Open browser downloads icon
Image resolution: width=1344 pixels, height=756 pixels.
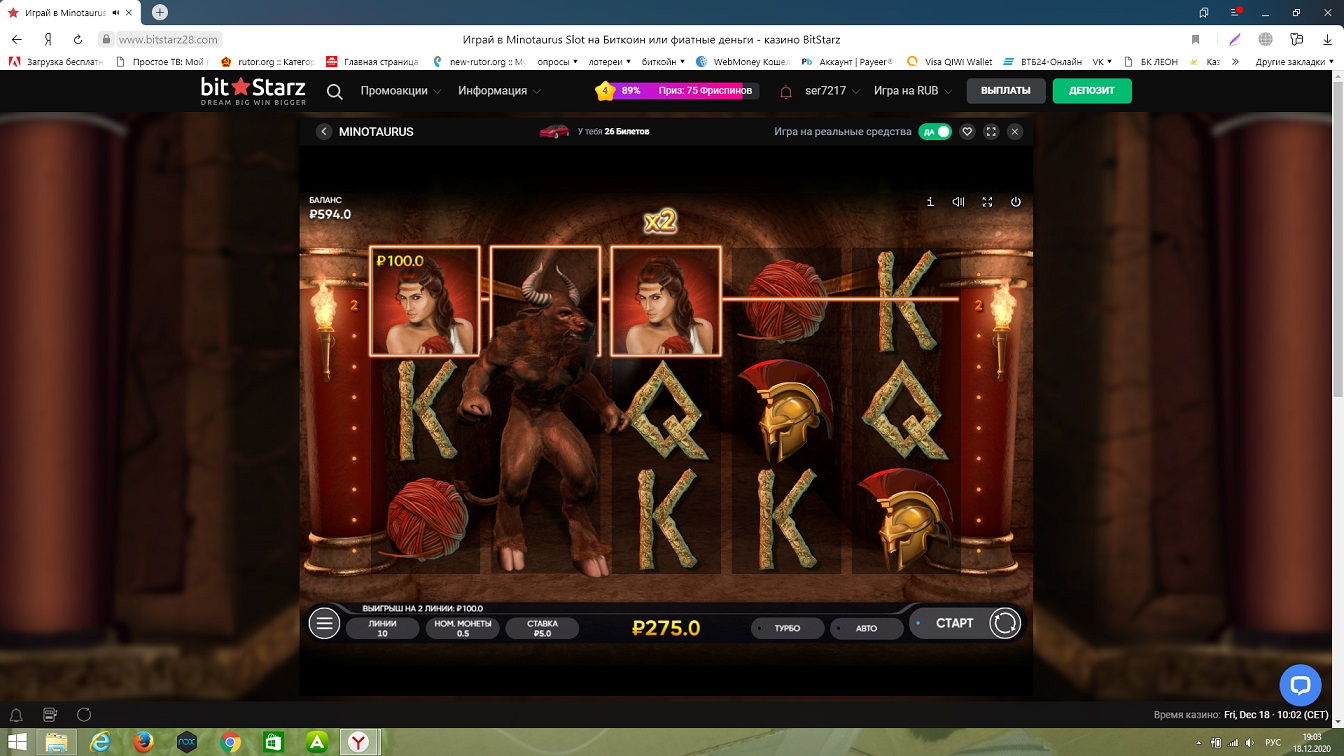tap(1326, 39)
